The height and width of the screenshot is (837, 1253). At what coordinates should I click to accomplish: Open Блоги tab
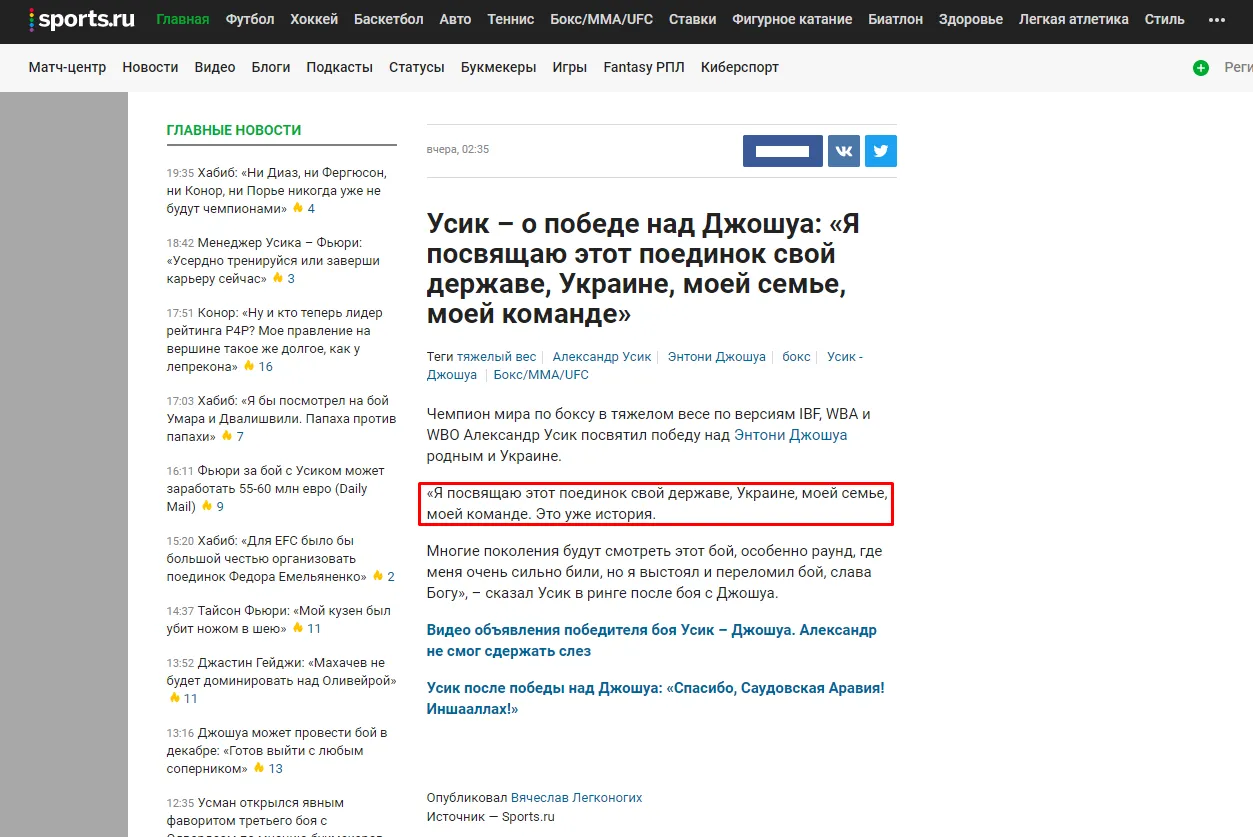[271, 67]
